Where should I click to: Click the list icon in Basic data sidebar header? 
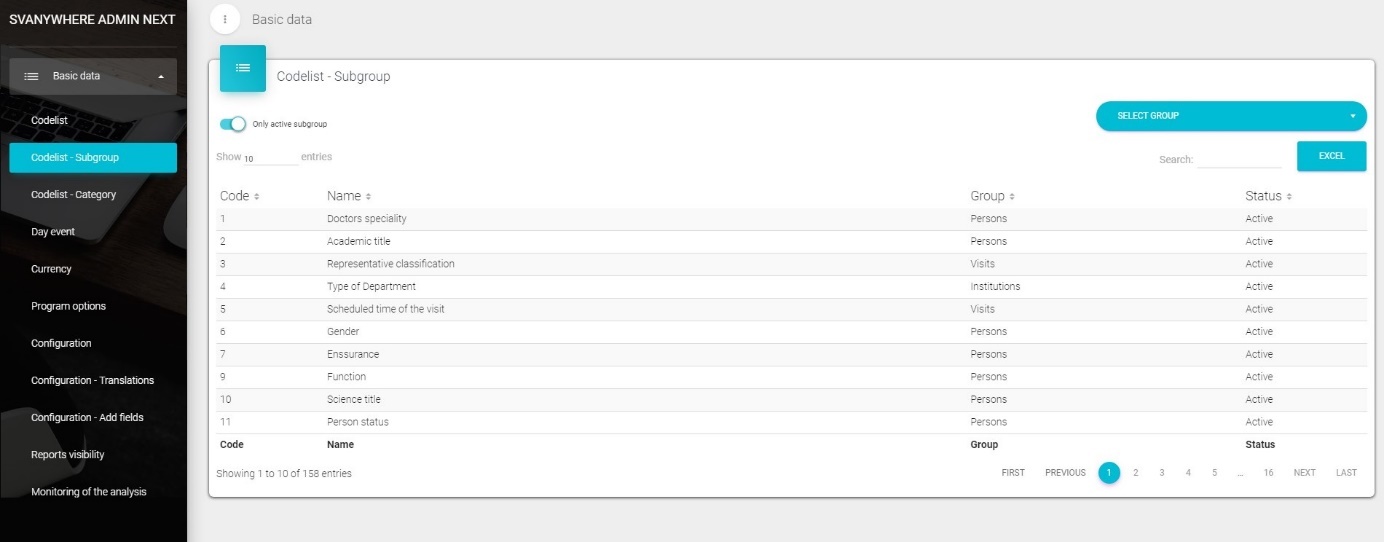[x=31, y=76]
